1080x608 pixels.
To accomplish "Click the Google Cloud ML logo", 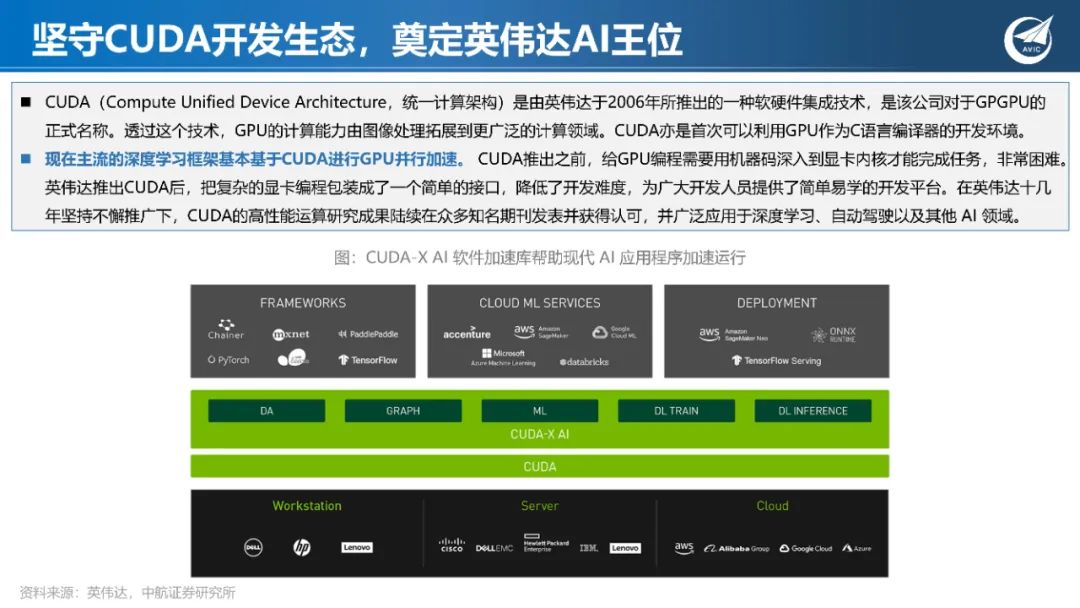I will [614, 333].
